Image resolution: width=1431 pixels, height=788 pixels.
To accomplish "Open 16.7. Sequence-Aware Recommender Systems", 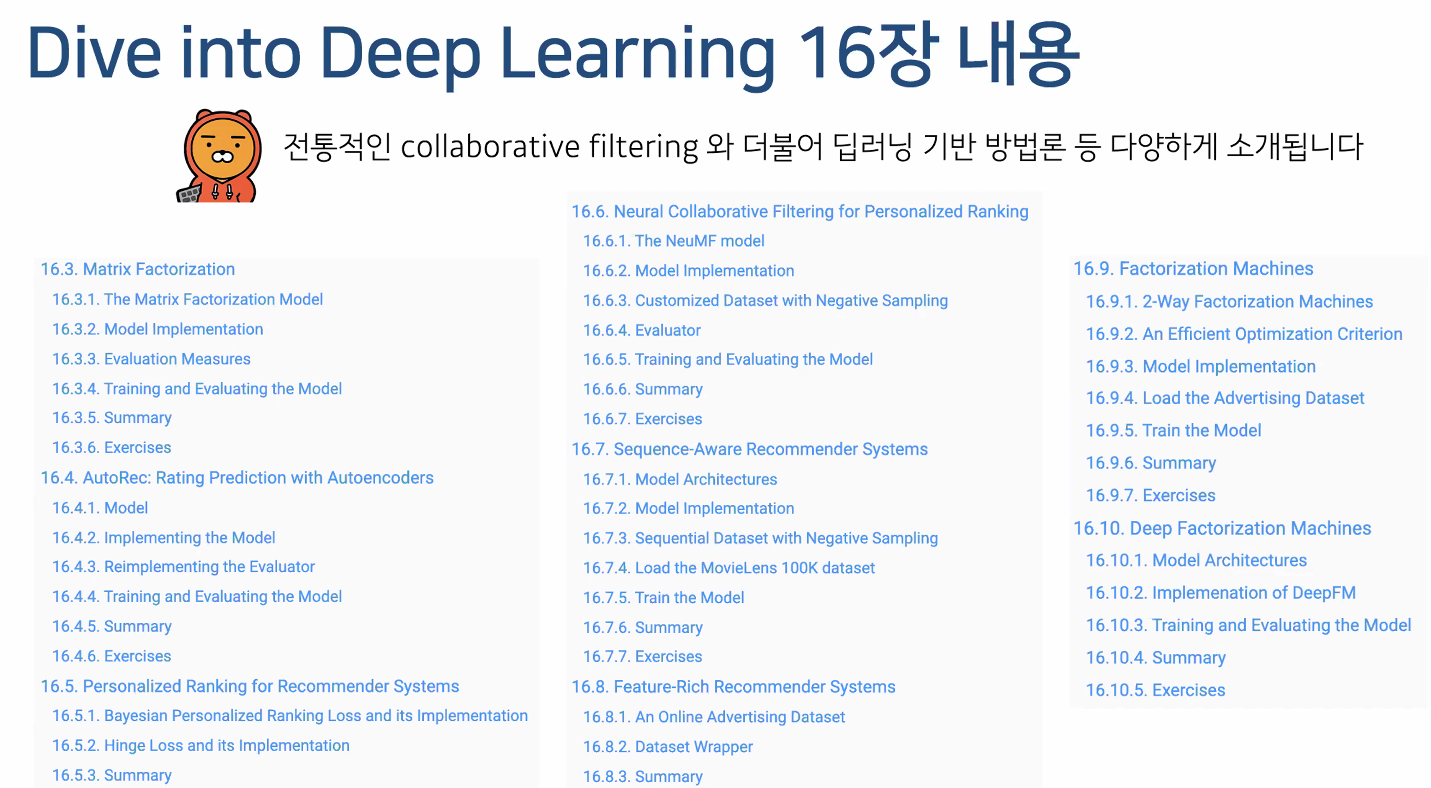I will [x=750, y=450].
